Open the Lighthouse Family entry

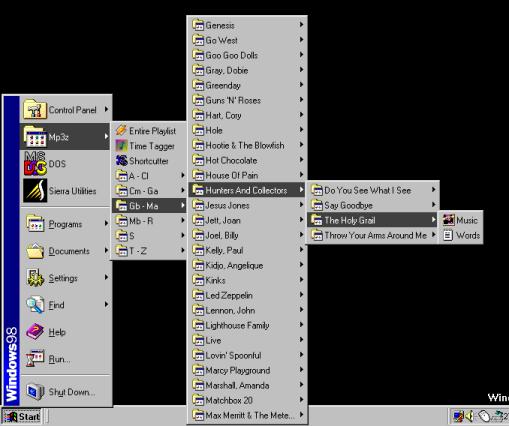[247, 325]
